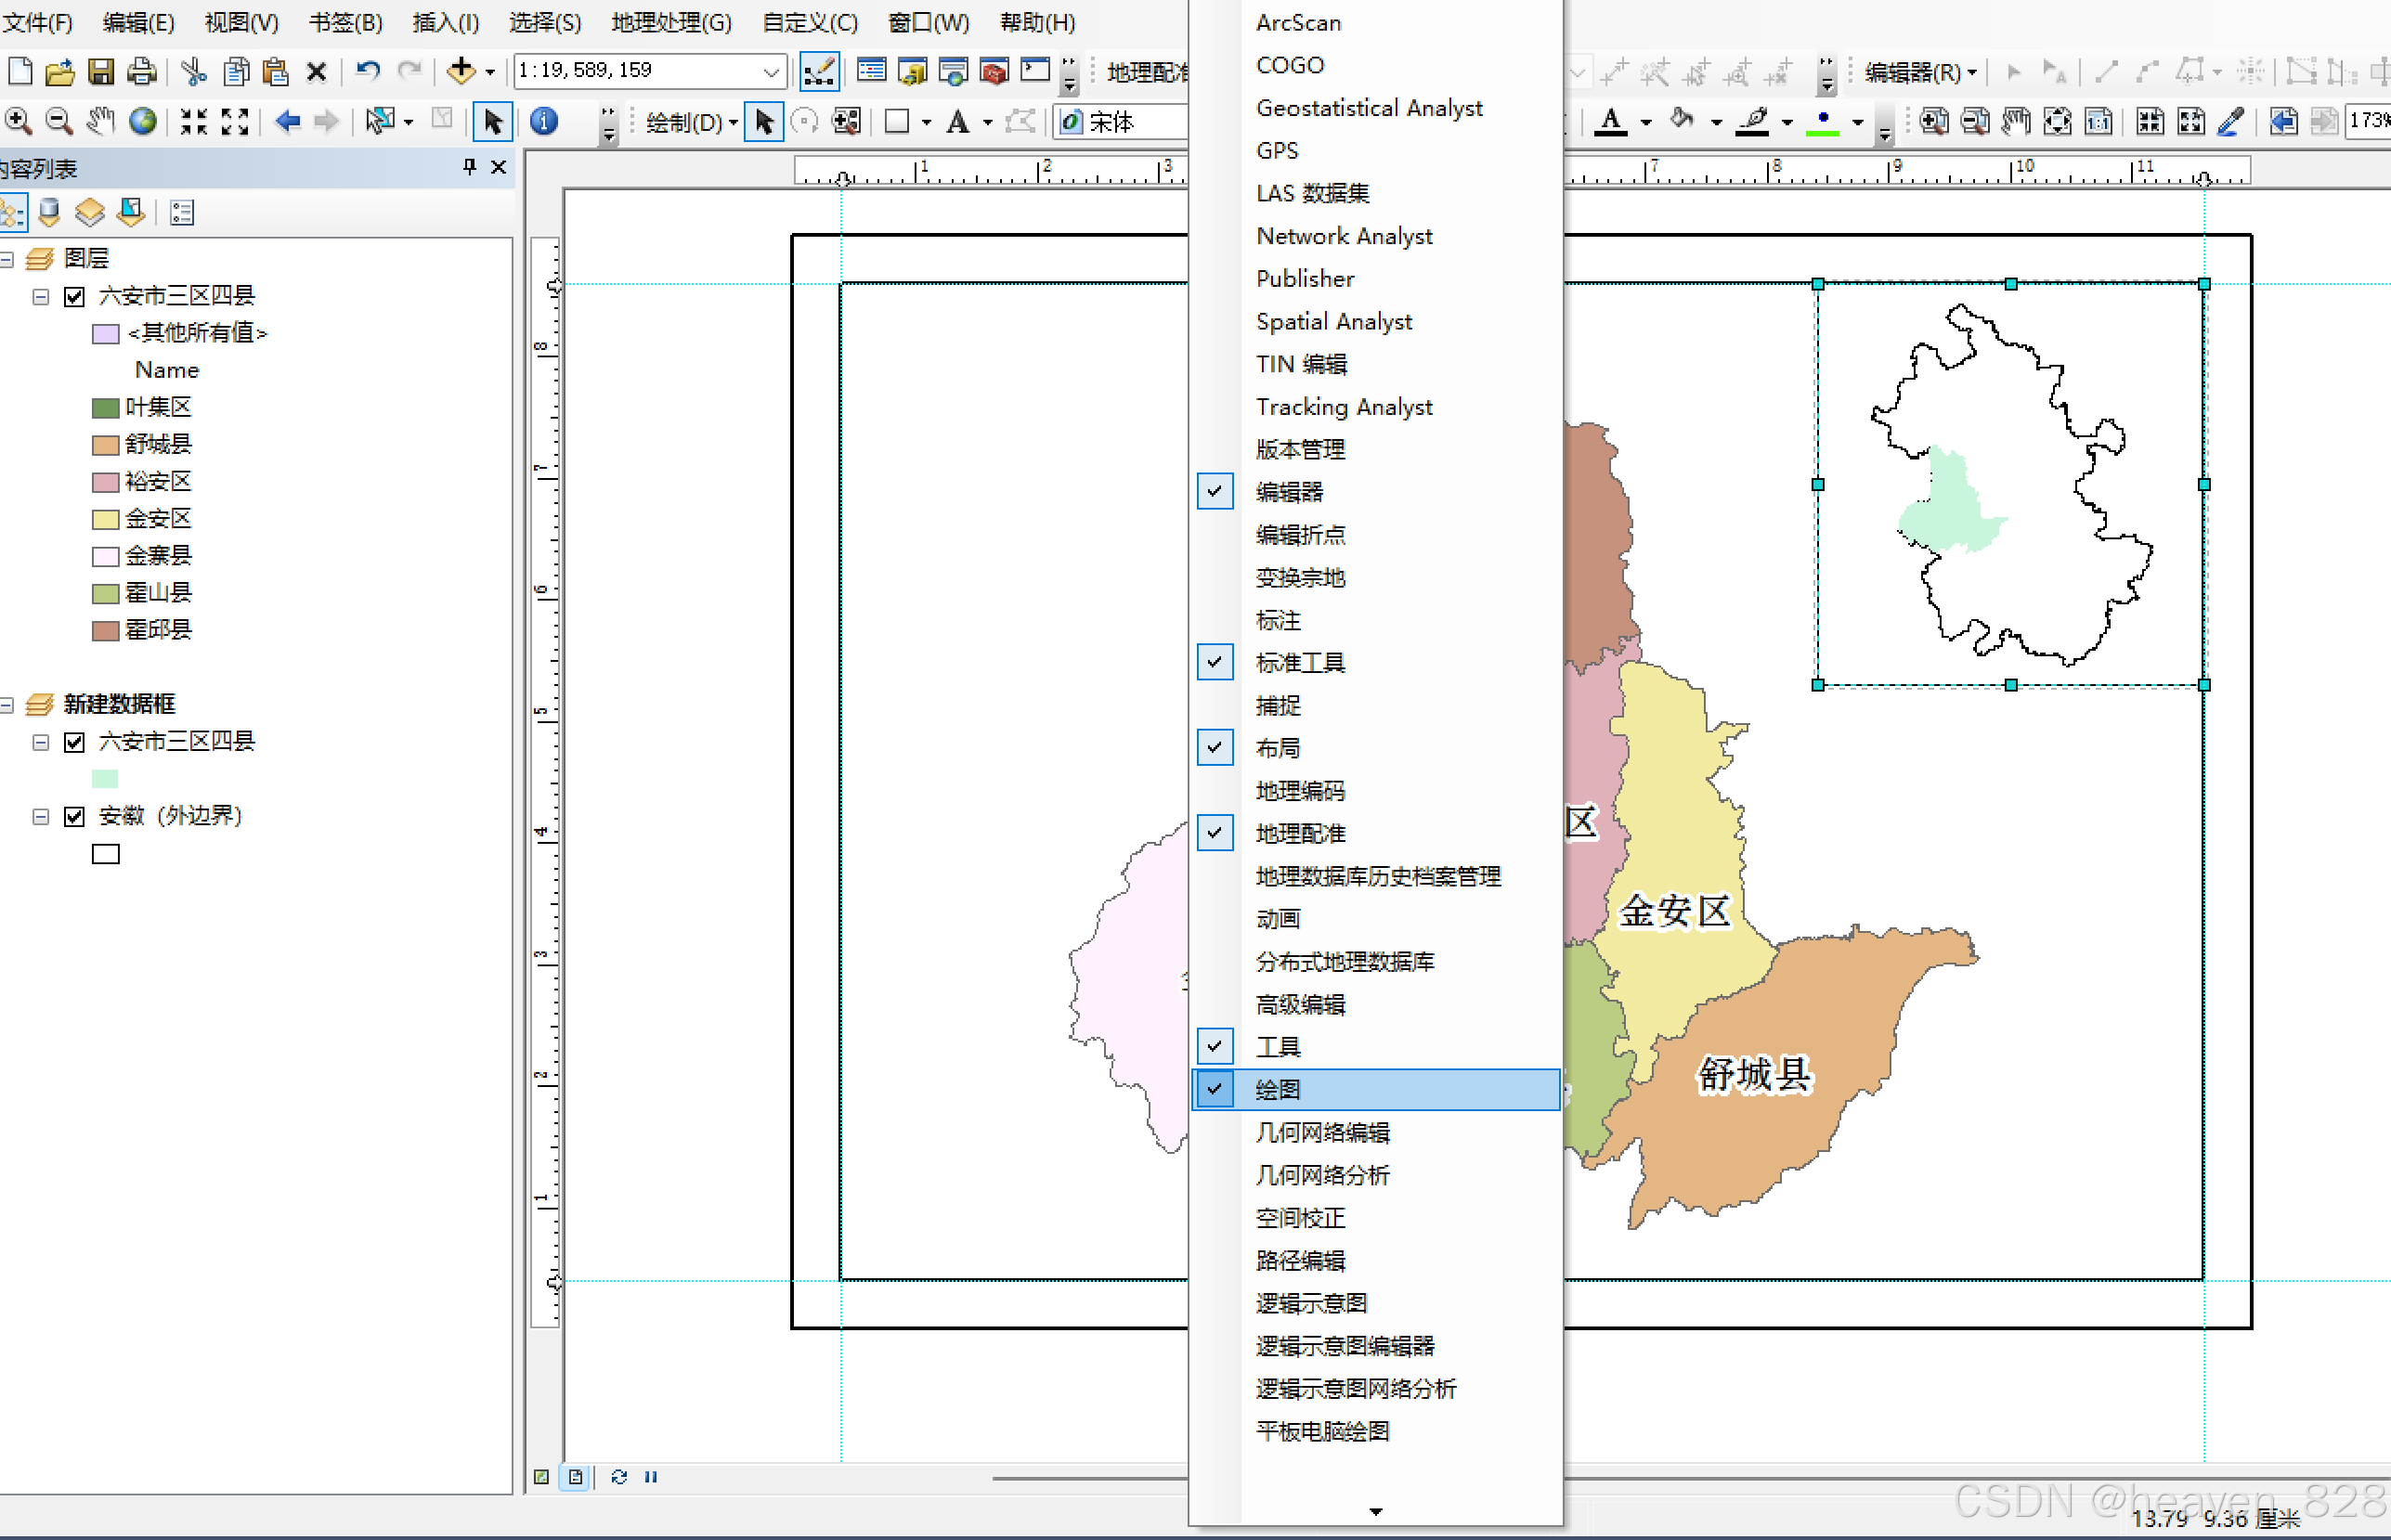The height and width of the screenshot is (1540, 2391).
Task: Open the 地理处理(G) menu
Action: [671, 22]
